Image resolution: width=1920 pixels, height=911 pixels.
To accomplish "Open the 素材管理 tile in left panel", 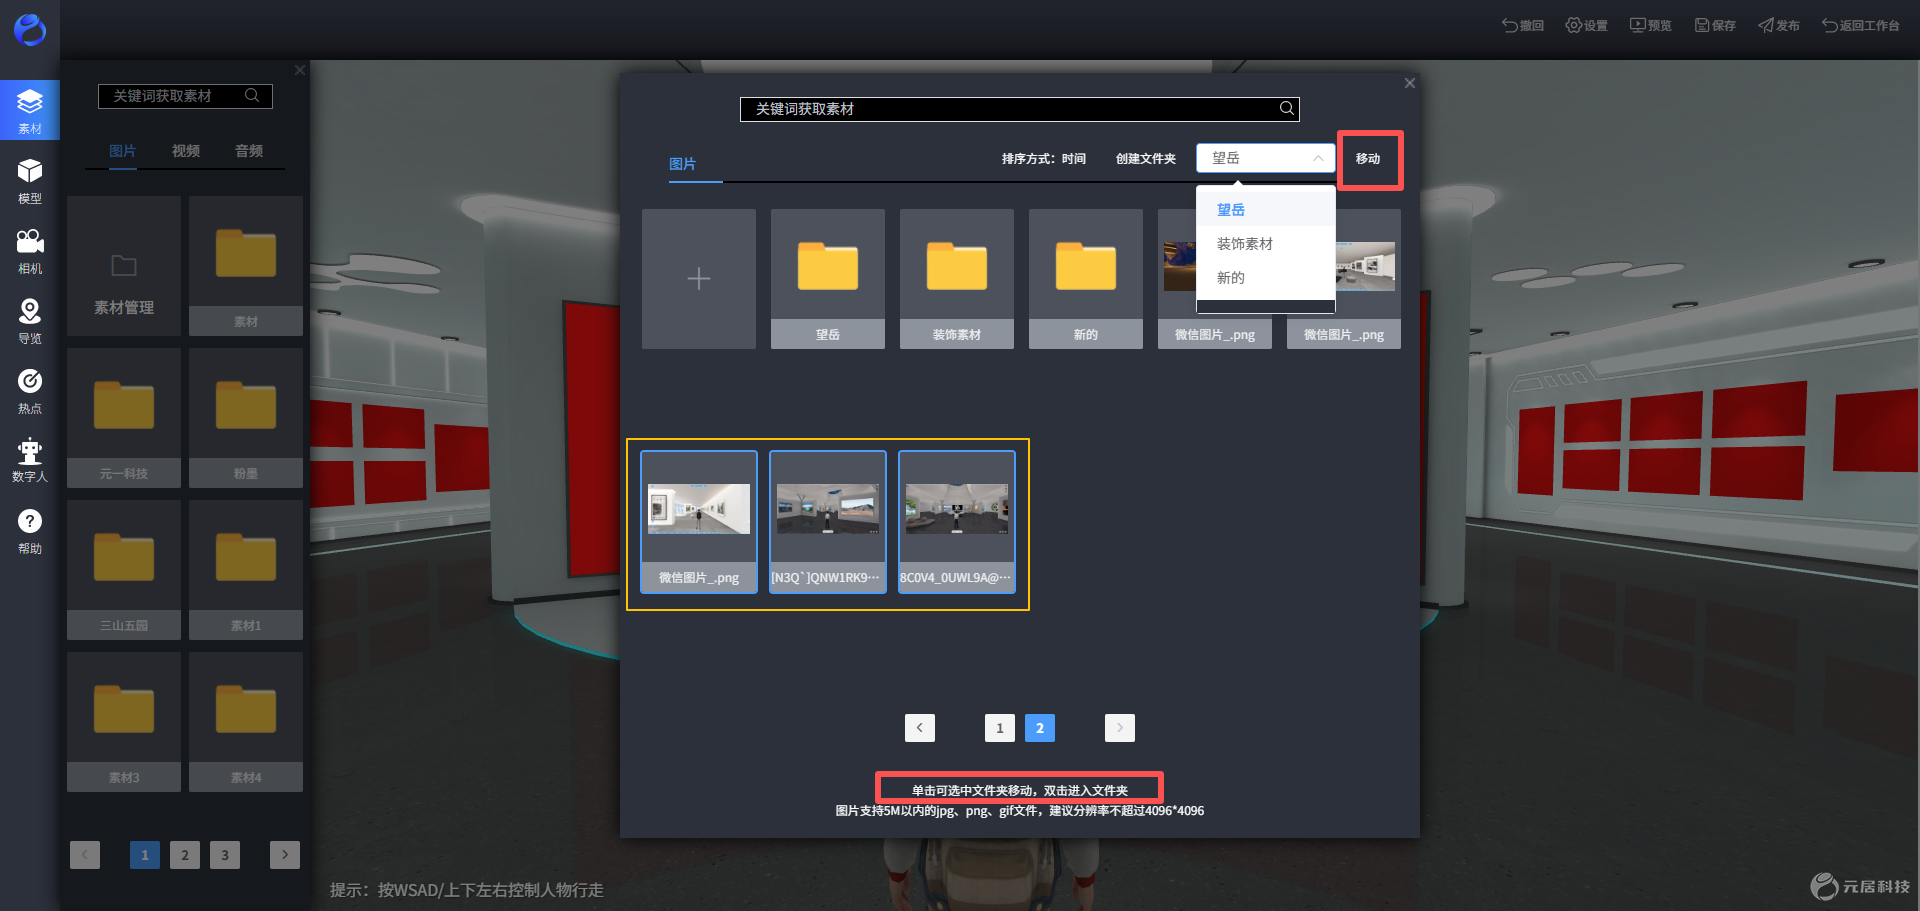I will click(x=124, y=266).
